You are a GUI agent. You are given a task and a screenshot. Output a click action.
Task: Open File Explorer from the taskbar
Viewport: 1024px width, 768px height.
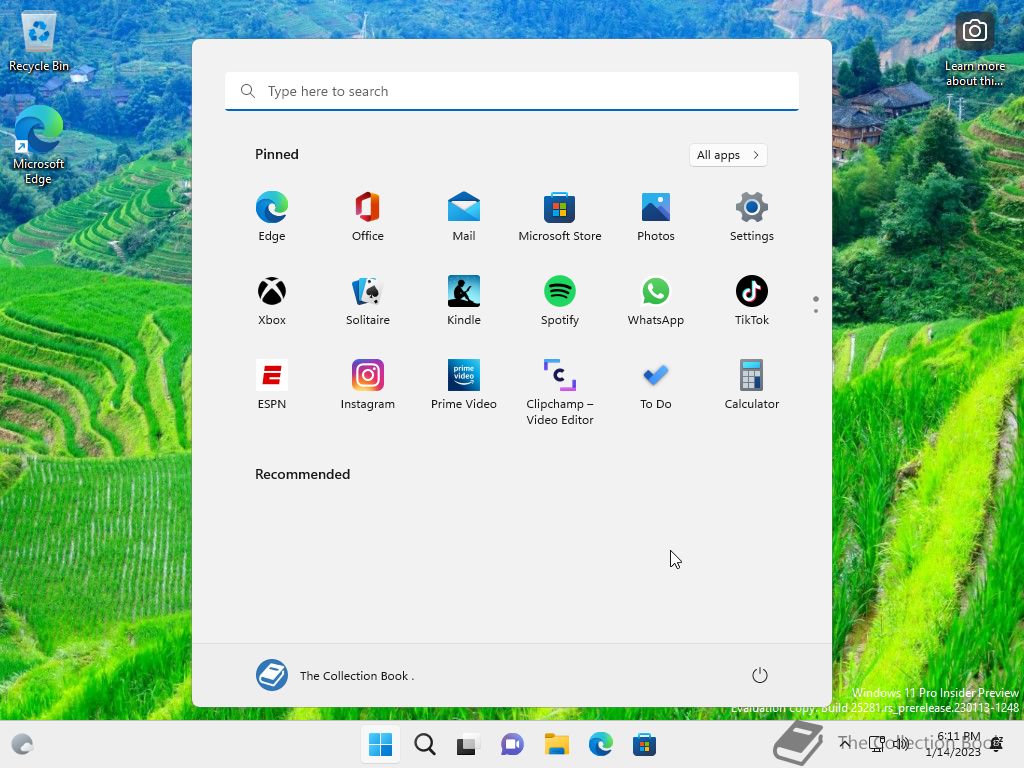556,744
